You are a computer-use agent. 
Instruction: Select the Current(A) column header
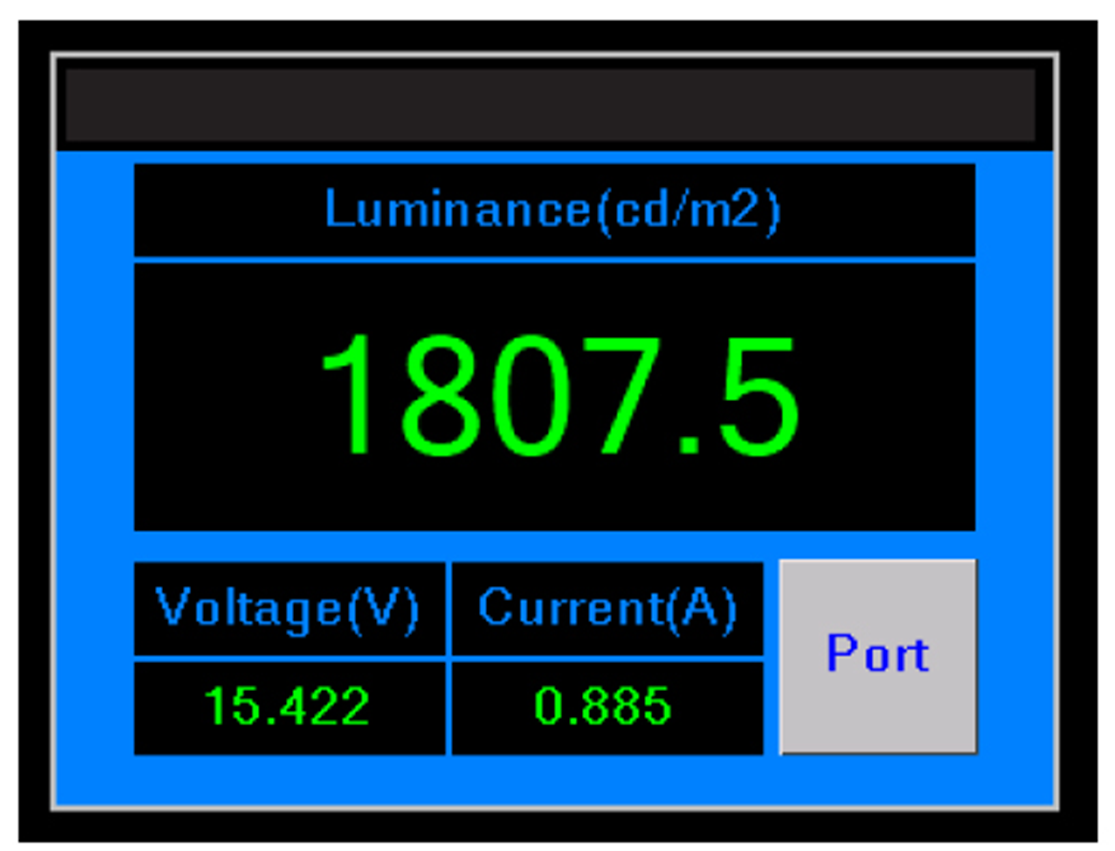607,608
